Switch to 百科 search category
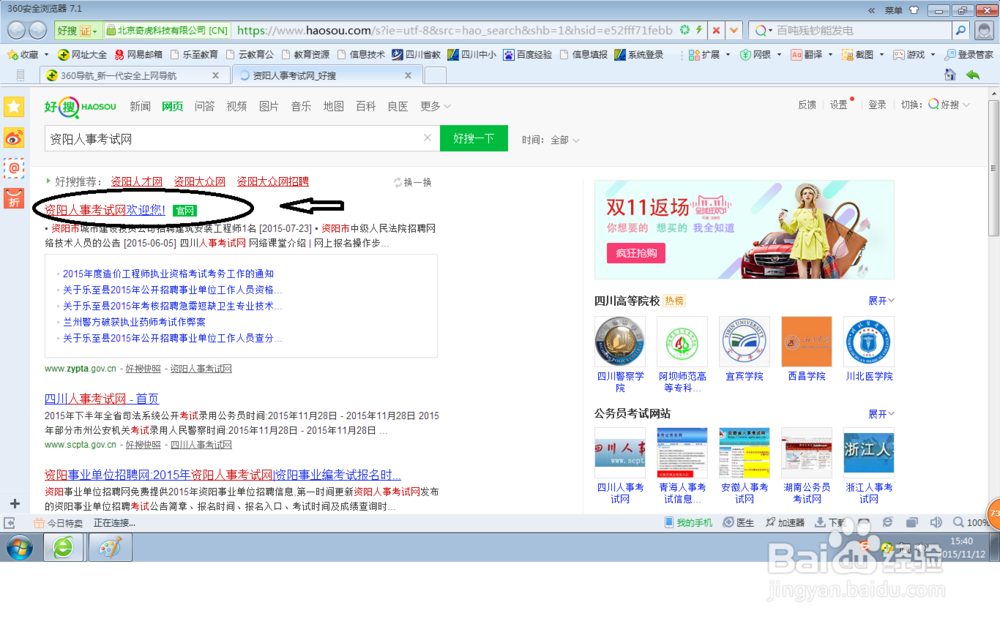This screenshot has width=1000, height=624. 365,107
